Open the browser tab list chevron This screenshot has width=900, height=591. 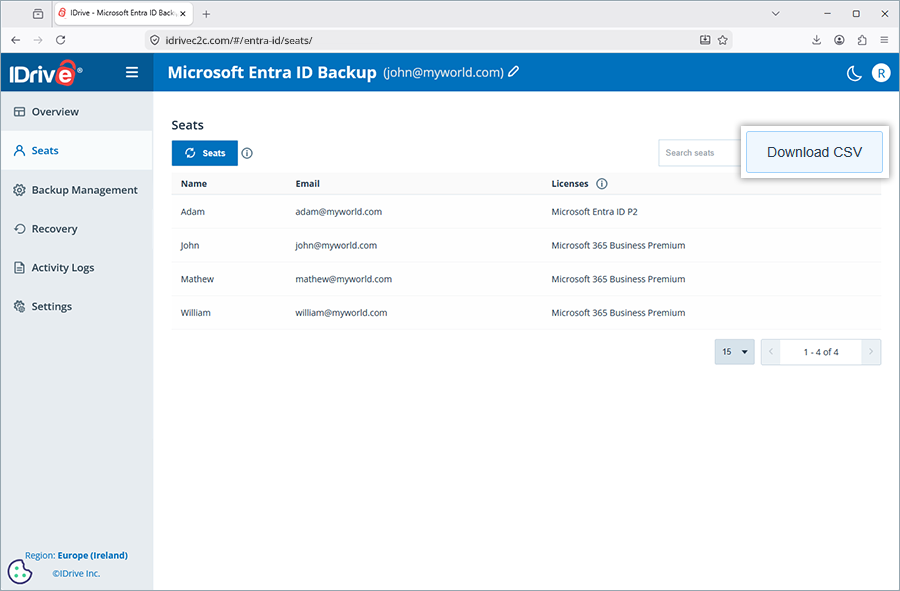(x=775, y=13)
